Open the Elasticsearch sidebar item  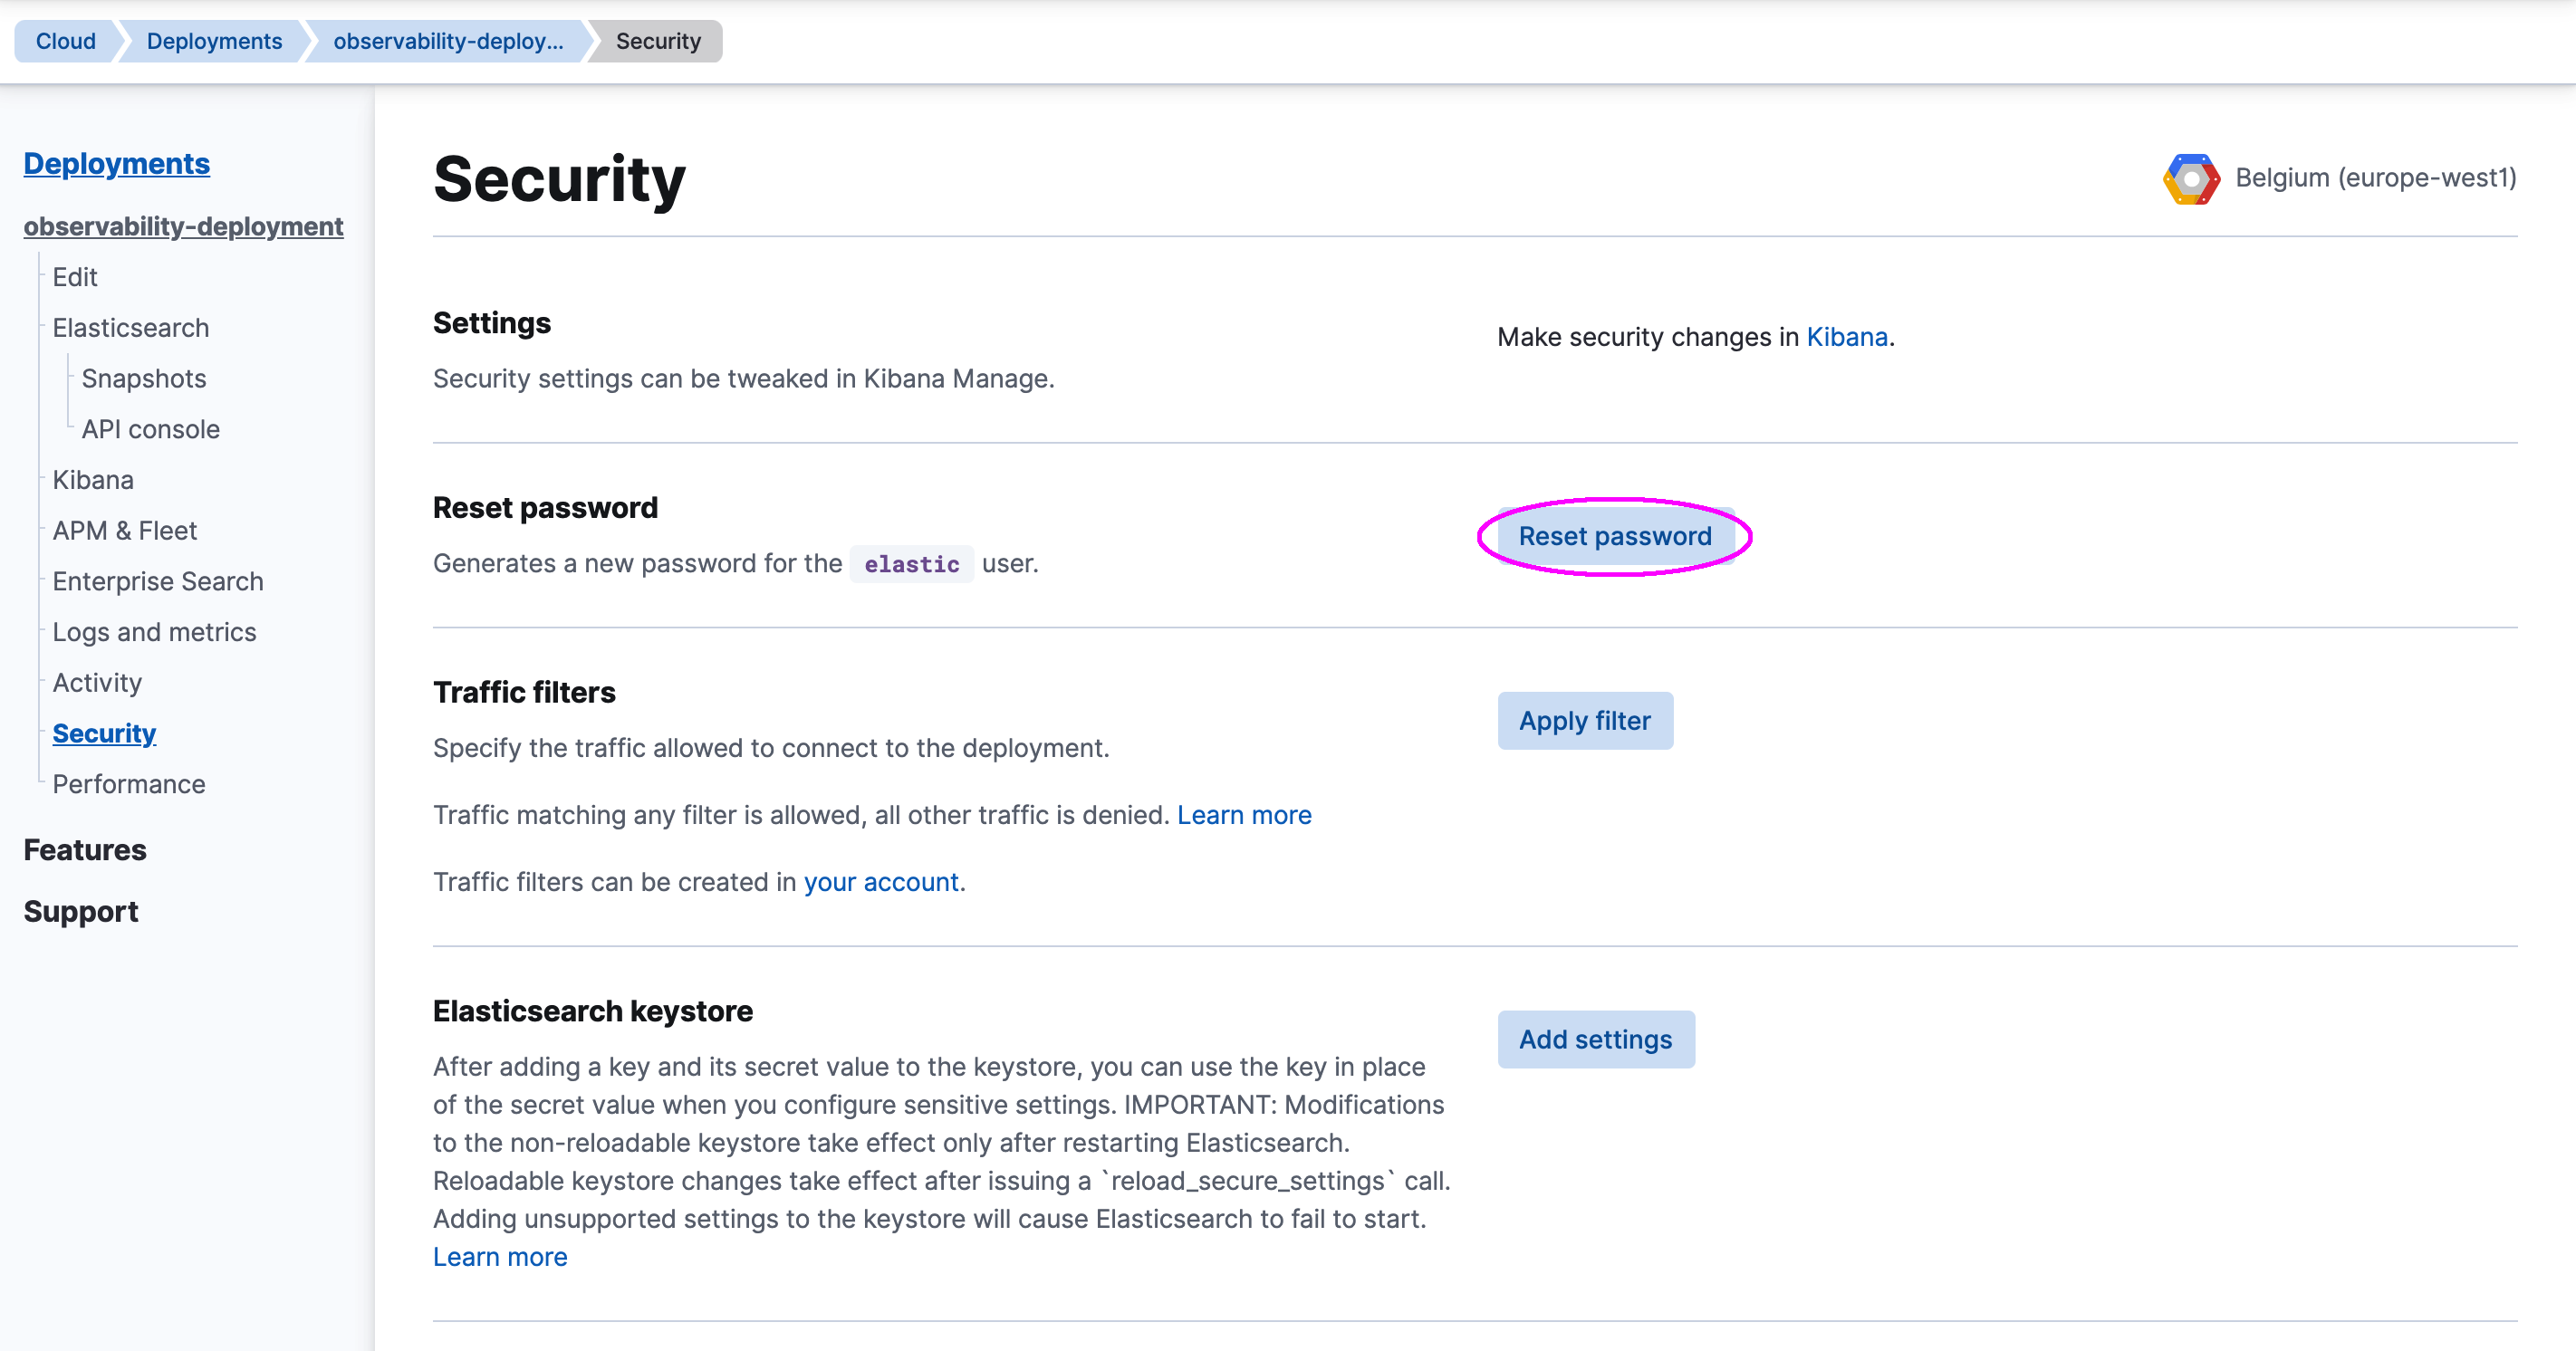(131, 328)
